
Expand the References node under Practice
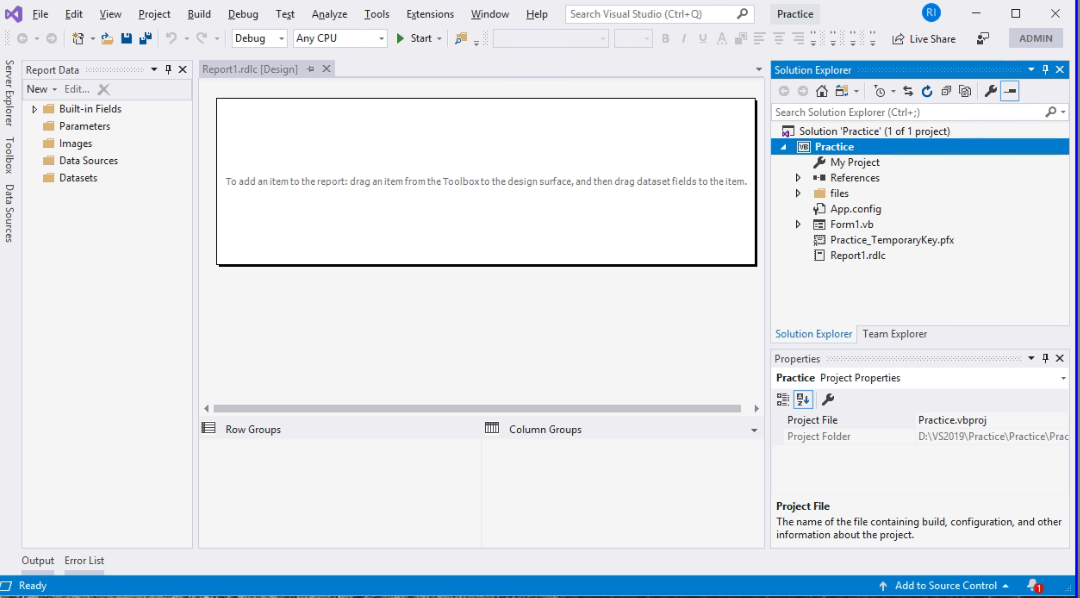point(798,177)
